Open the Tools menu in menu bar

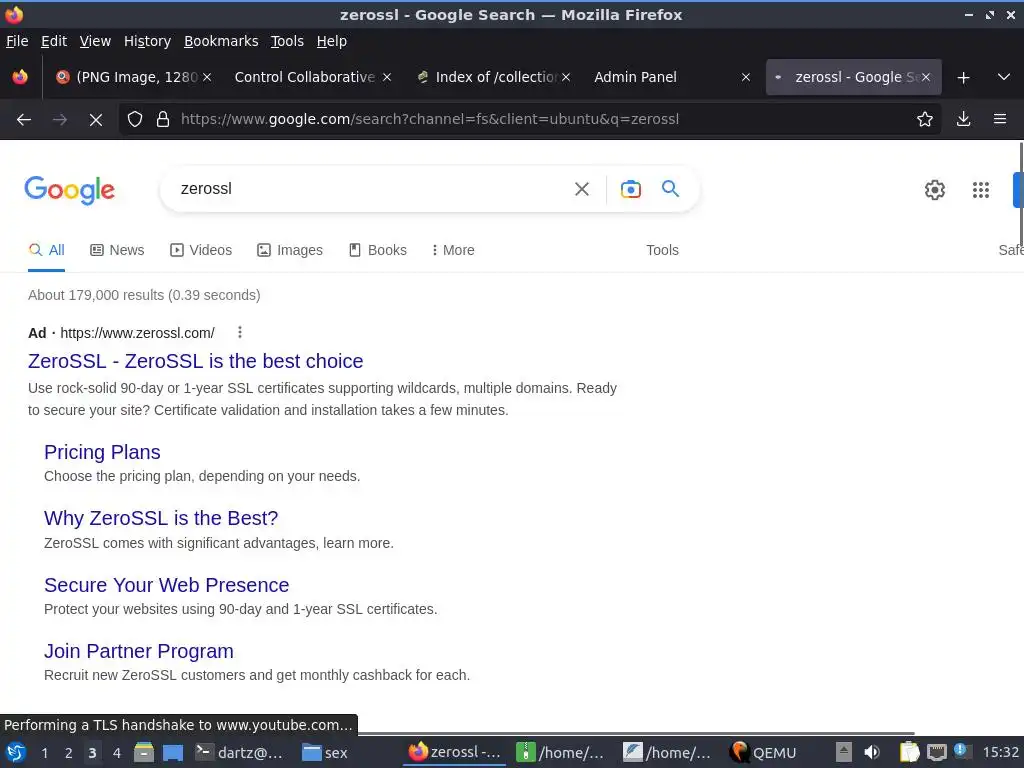pyautogui.click(x=287, y=41)
